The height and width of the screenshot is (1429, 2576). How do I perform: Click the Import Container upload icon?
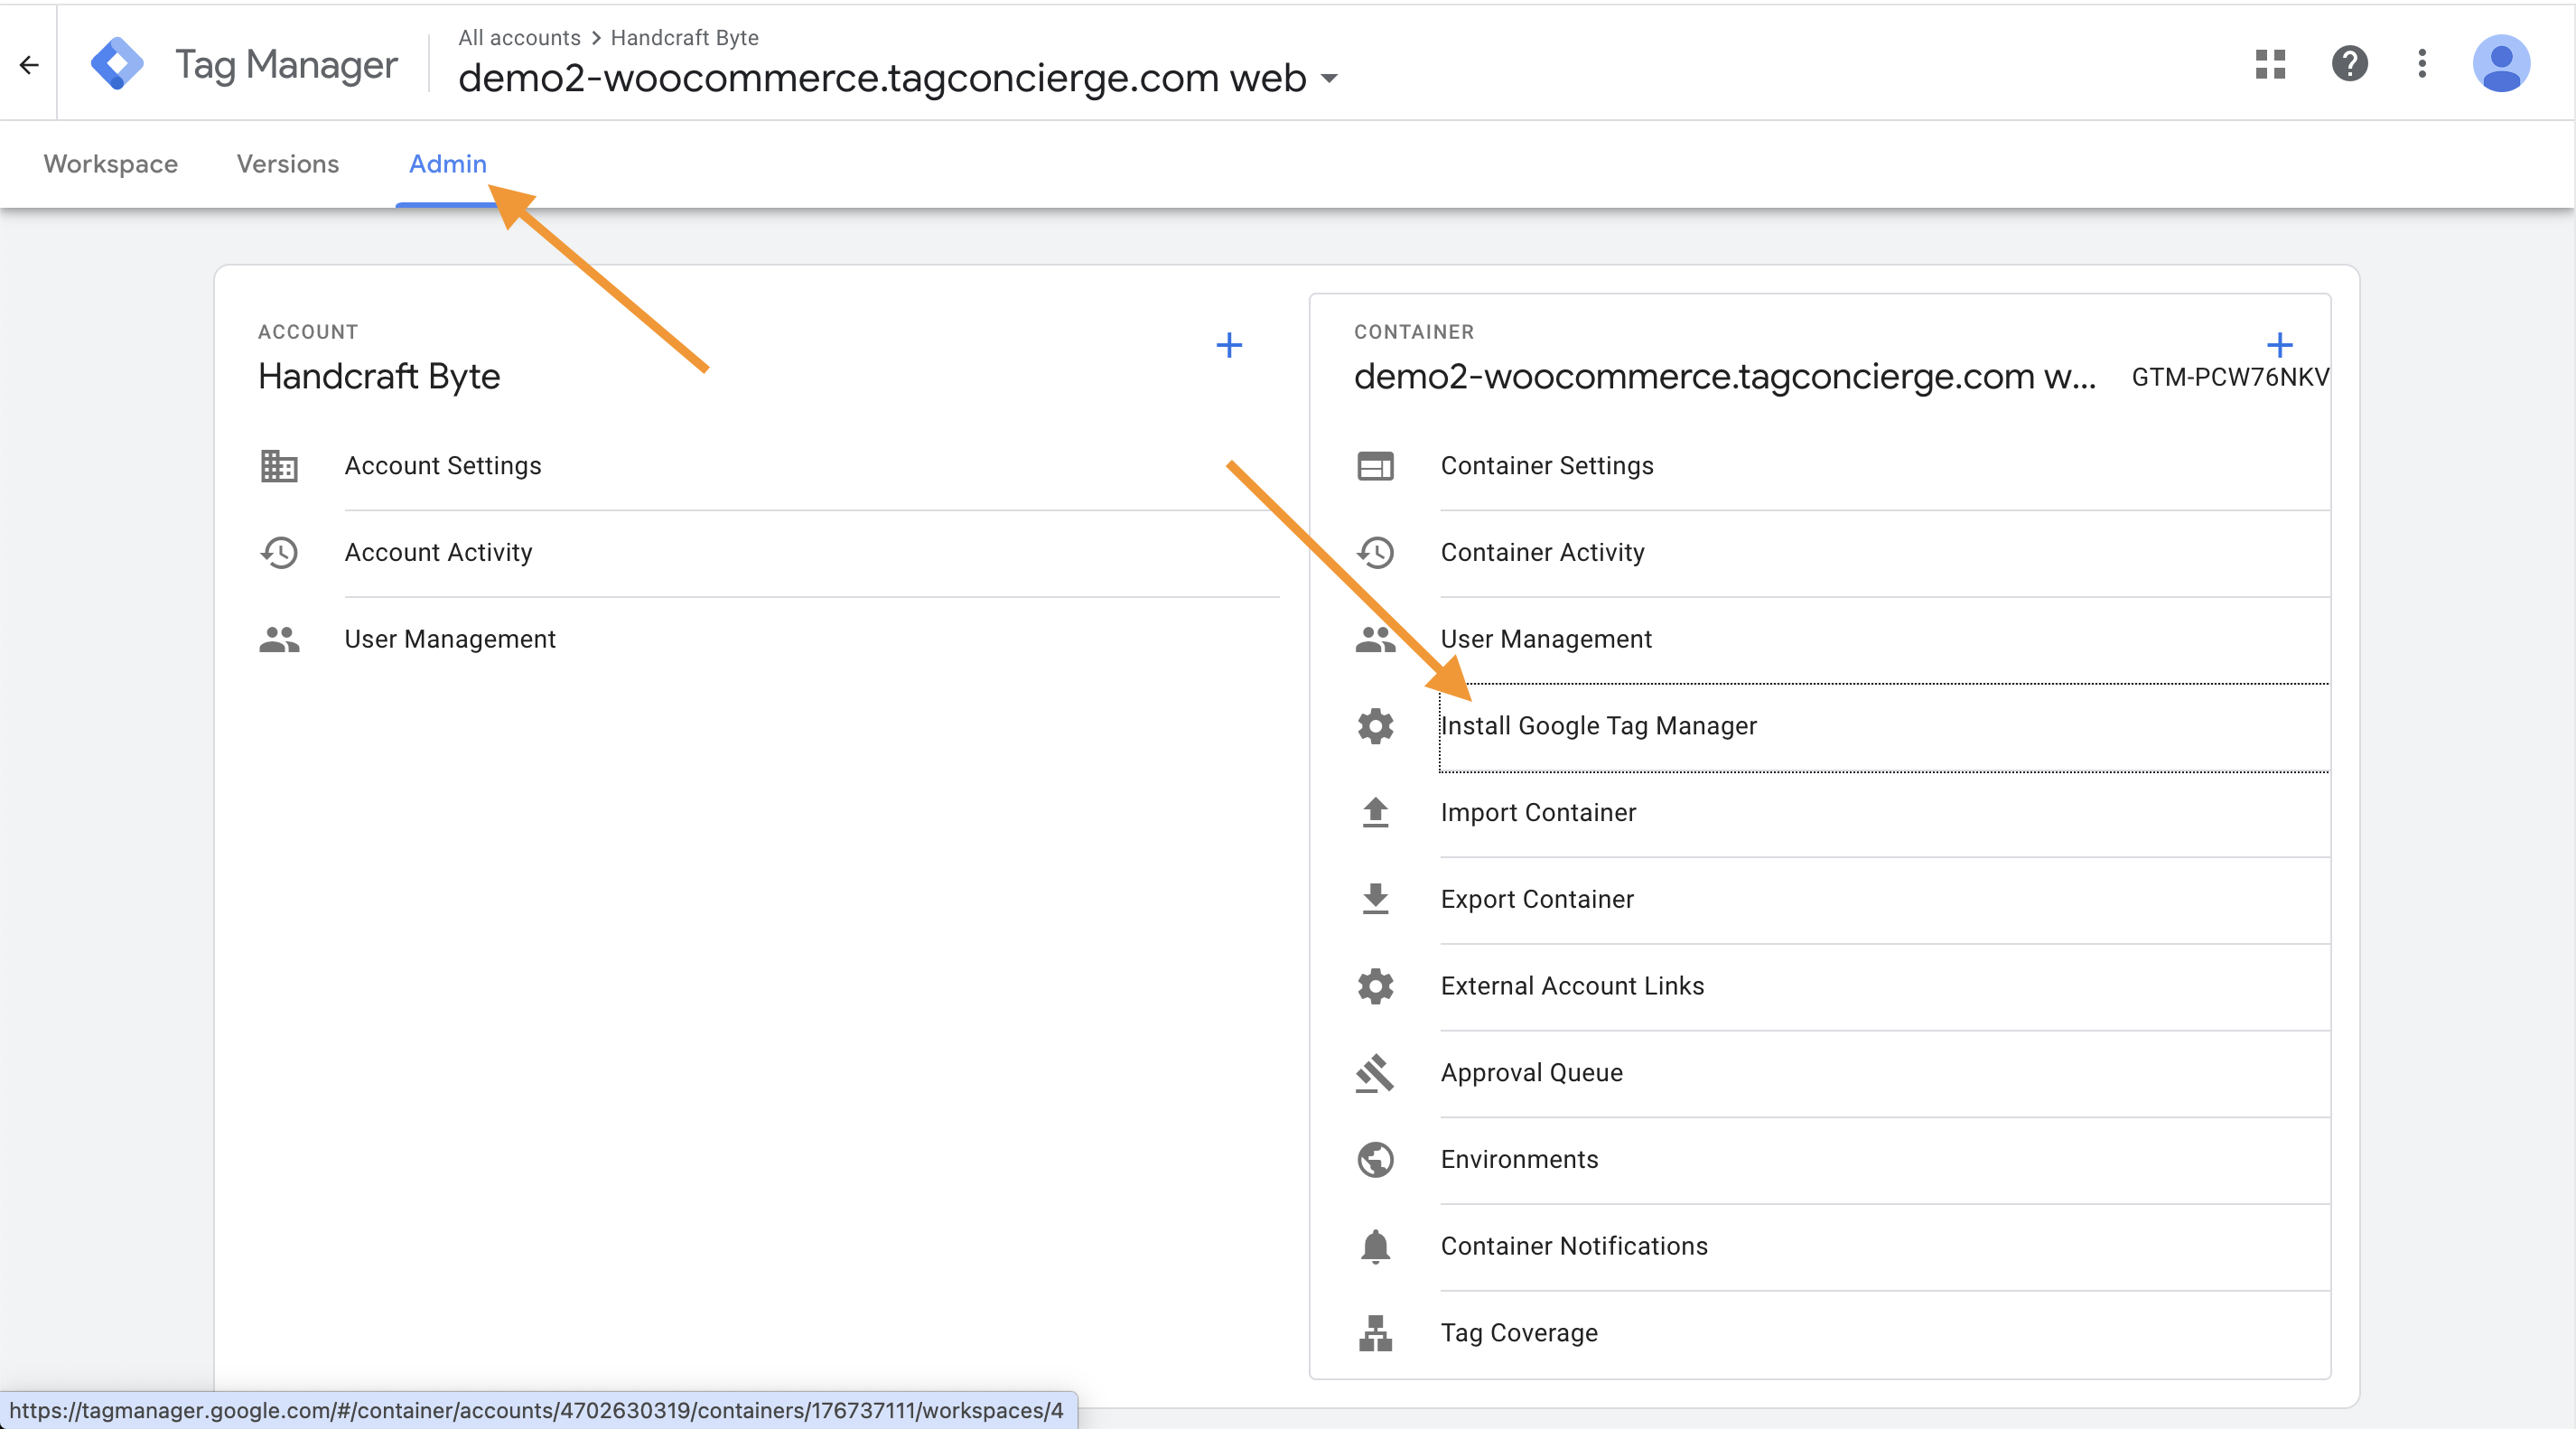[x=1375, y=813]
